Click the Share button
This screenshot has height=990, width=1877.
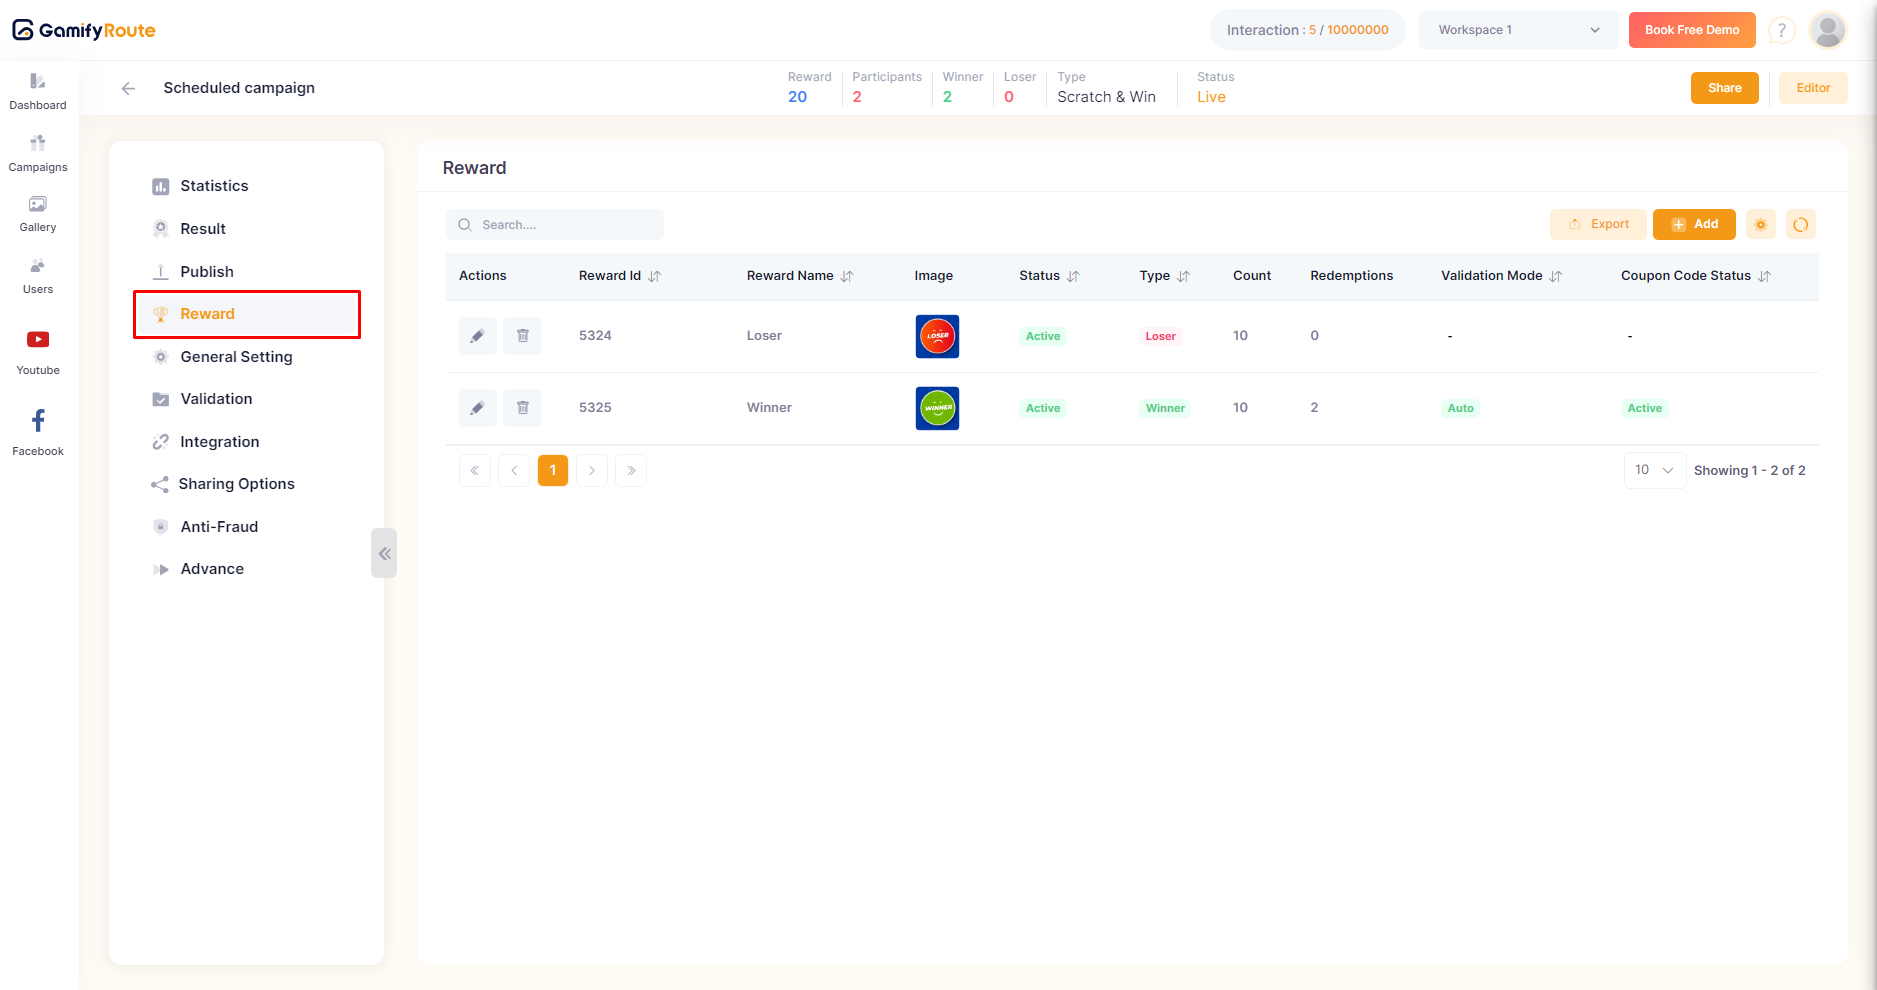[x=1724, y=88]
